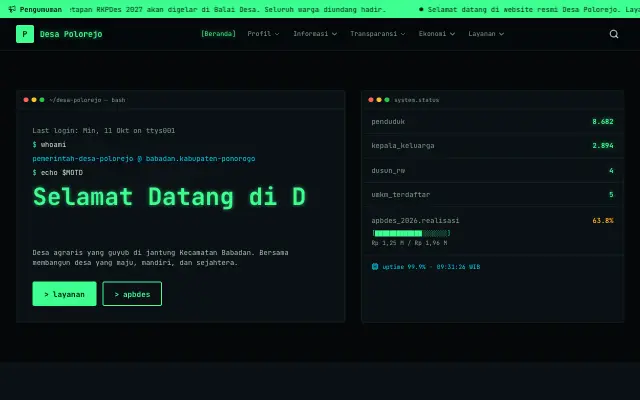The width and height of the screenshot is (640, 400).
Task: Click the green dot of the system.status window
Action: [x=387, y=100]
